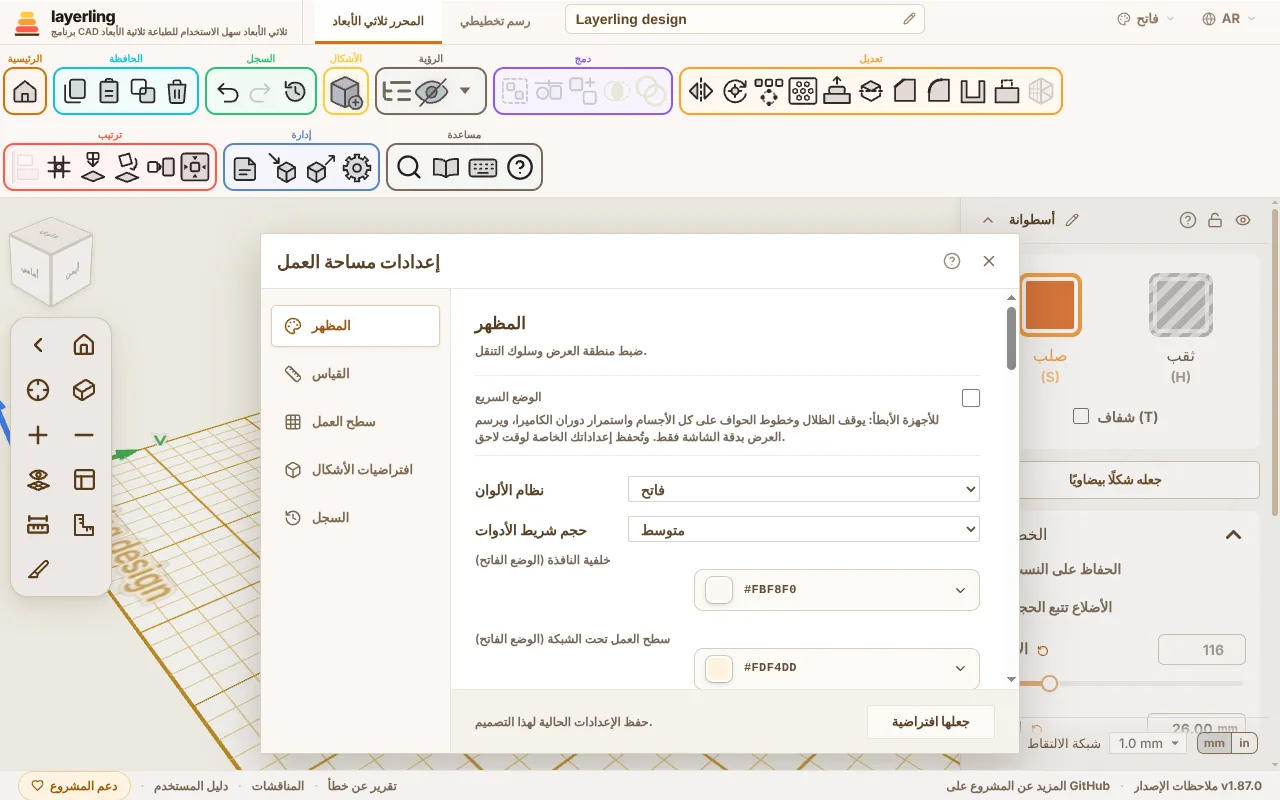Open the color scheme dropdown
This screenshot has width=1280, height=800.
click(804, 490)
